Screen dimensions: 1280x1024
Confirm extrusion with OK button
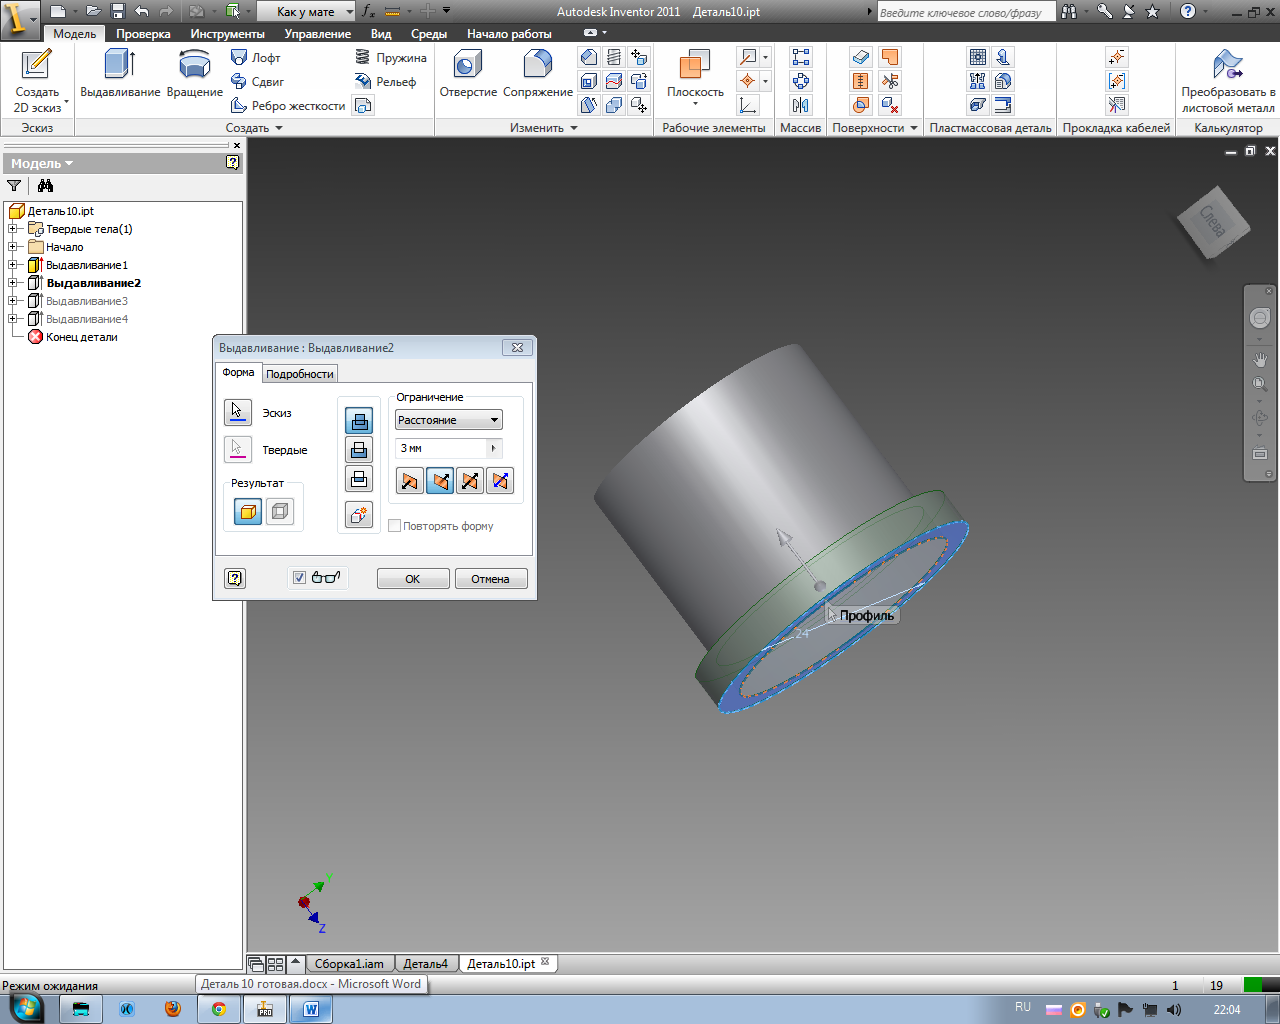tap(412, 578)
